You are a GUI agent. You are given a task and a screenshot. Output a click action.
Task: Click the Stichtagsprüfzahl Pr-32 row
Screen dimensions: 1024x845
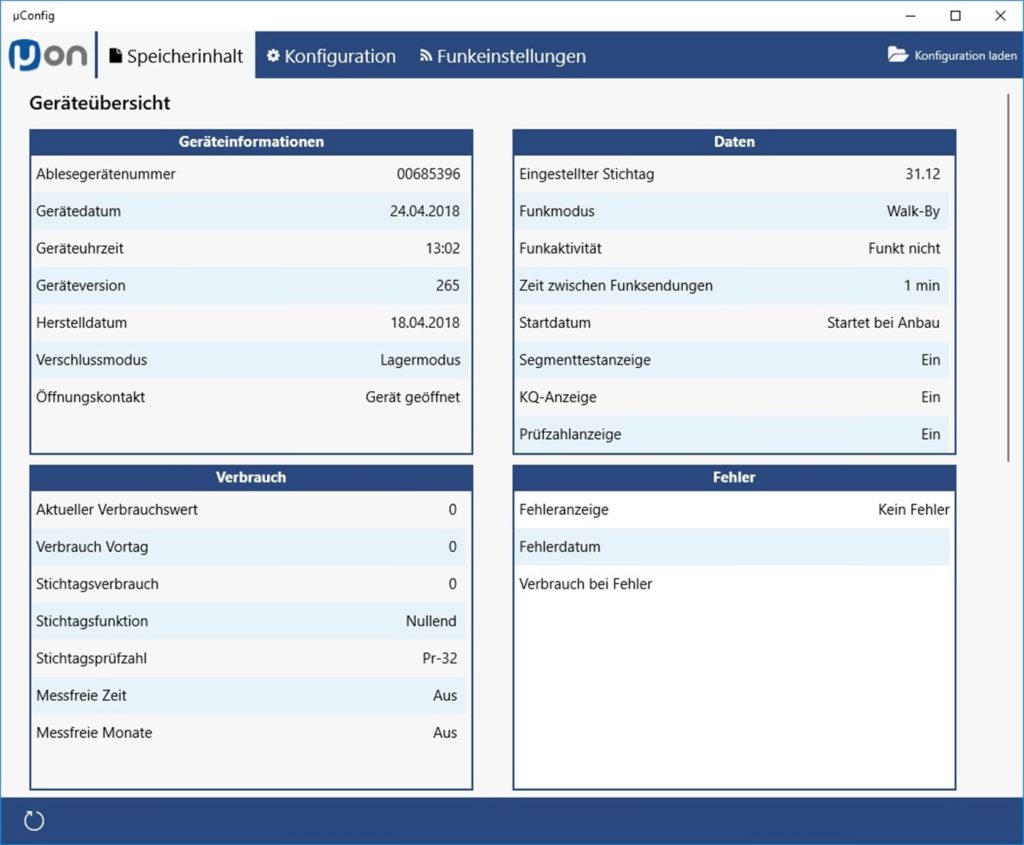(251, 658)
